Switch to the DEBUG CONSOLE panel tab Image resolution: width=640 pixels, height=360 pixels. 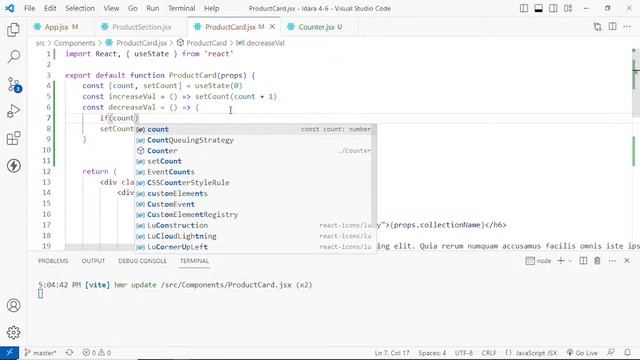click(142, 261)
